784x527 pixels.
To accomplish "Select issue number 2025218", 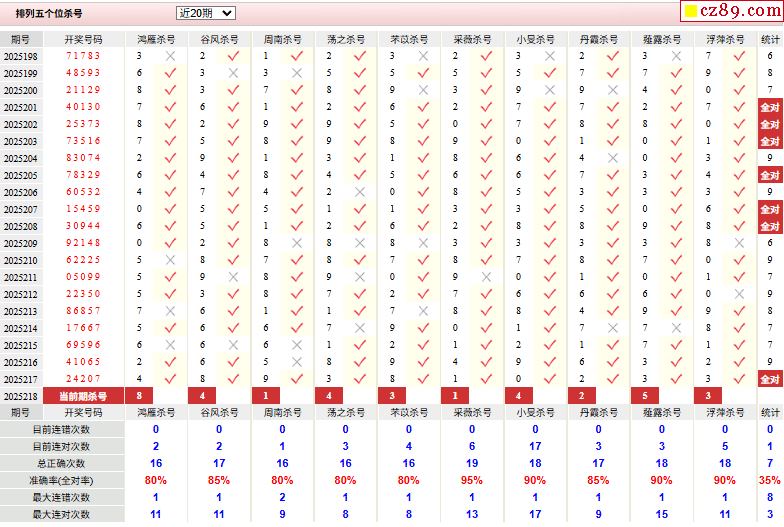I will click(x=20, y=396).
